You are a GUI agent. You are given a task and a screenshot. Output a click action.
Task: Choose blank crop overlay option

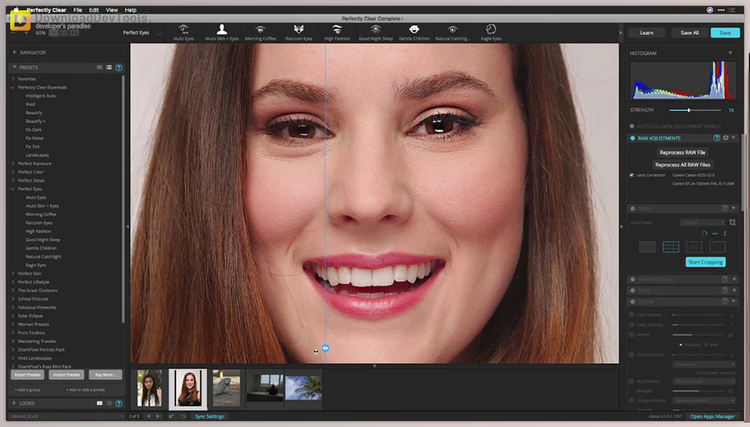pyautogui.click(x=647, y=247)
